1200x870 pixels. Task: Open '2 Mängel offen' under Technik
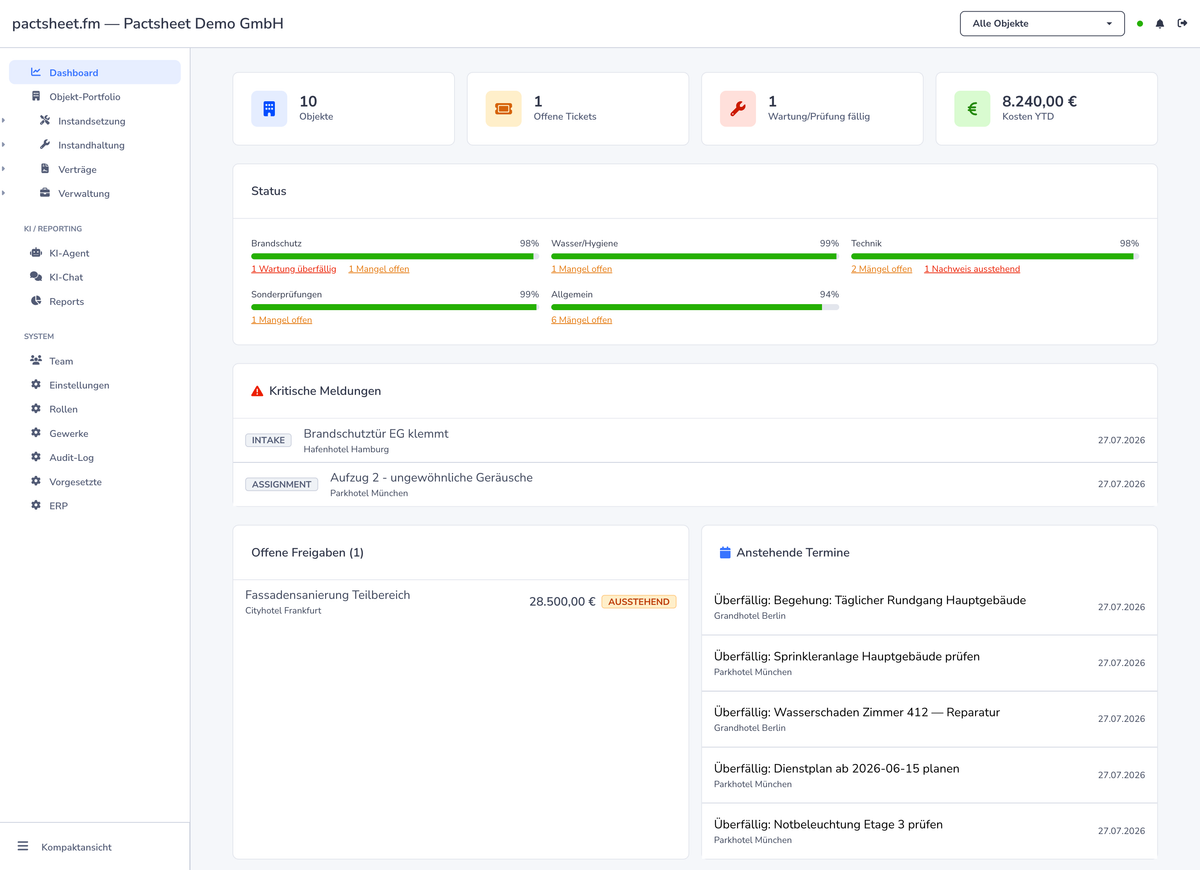pos(881,269)
